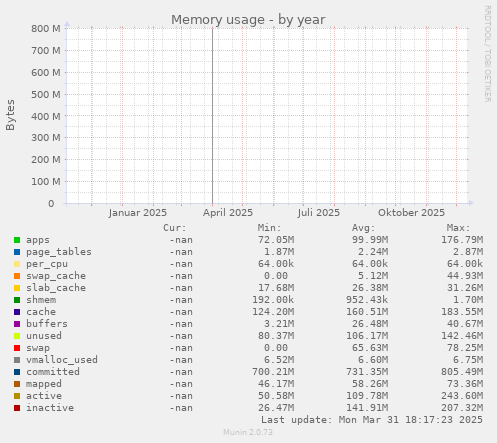
Task: Click the swap_cache orange legend swatch
Action: tap(17, 276)
